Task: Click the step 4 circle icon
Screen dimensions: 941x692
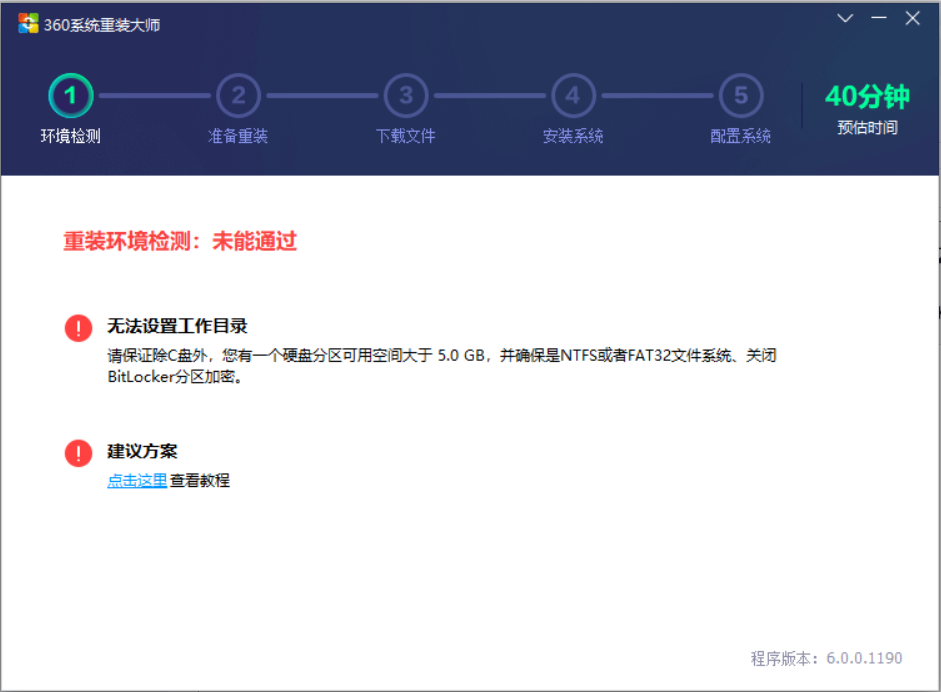Action: click(573, 96)
